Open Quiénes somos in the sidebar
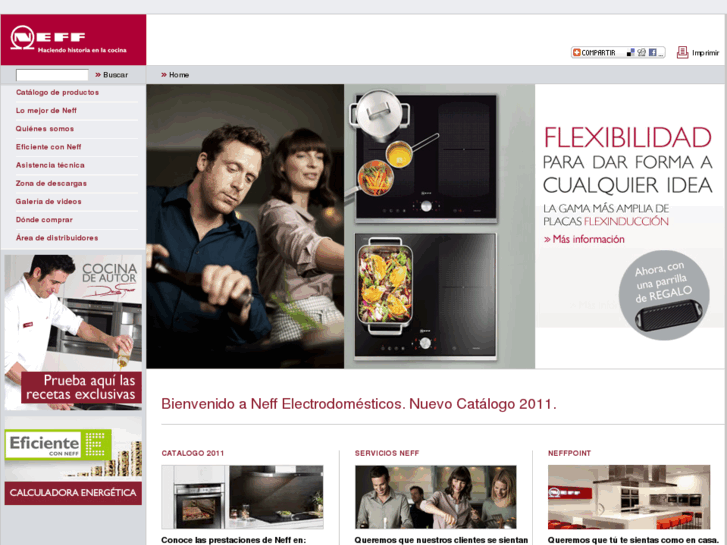Image resolution: width=727 pixels, height=545 pixels. click(45, 129)
